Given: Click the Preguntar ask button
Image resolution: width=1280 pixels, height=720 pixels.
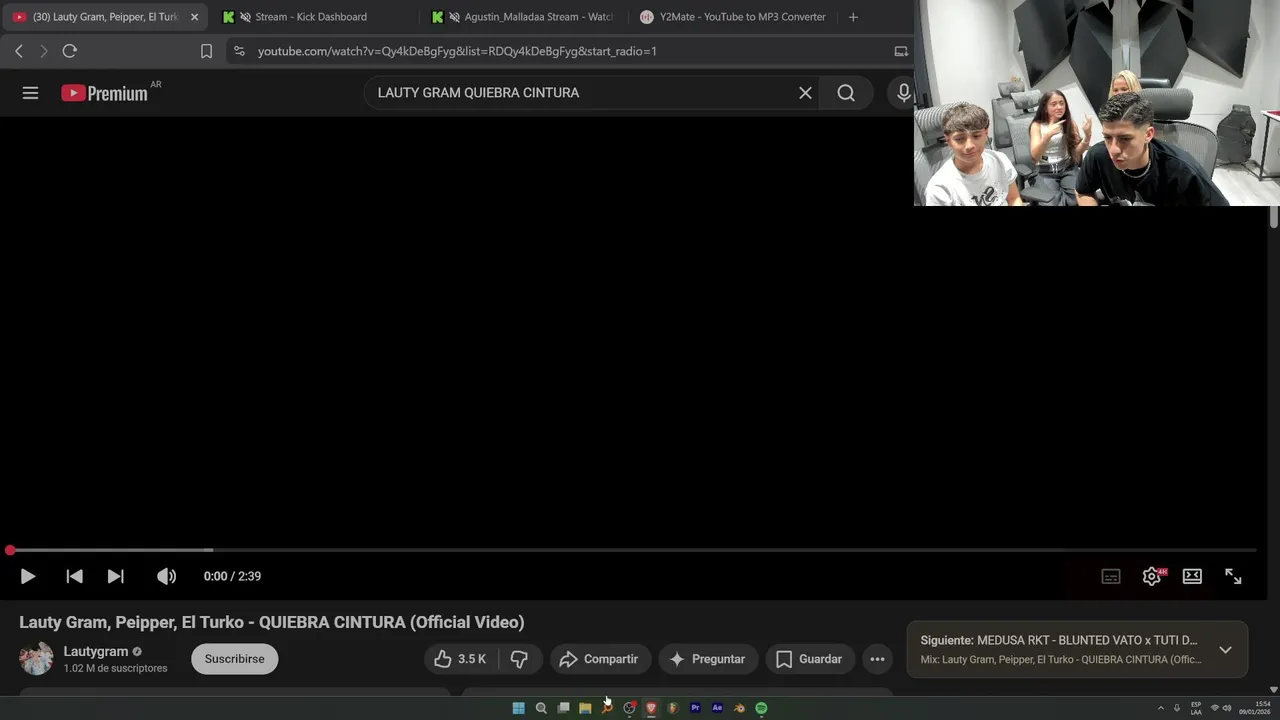Looking at the screenshot, I should click(x=707, y=659).
